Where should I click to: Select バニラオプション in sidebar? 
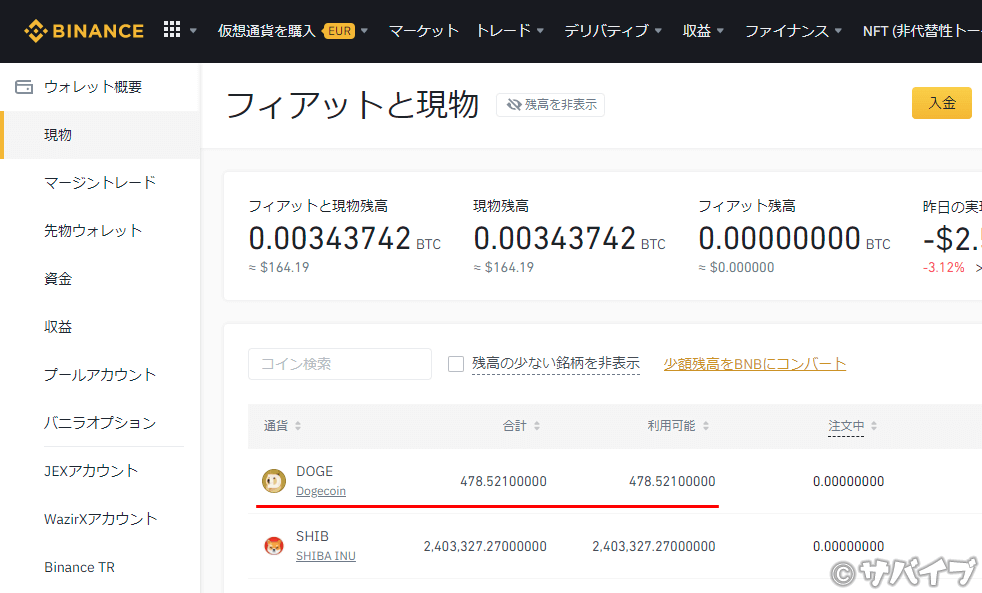(x=100, y=423)
